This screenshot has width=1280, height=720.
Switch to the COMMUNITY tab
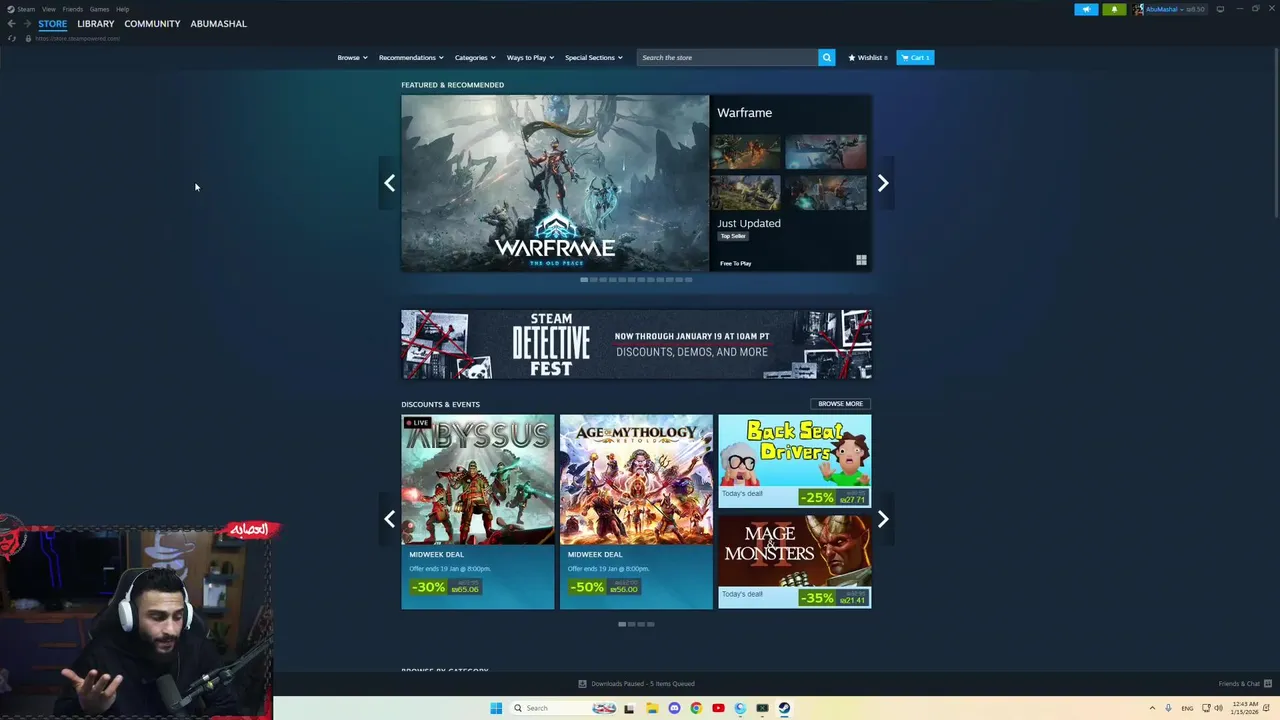[152, 23]
